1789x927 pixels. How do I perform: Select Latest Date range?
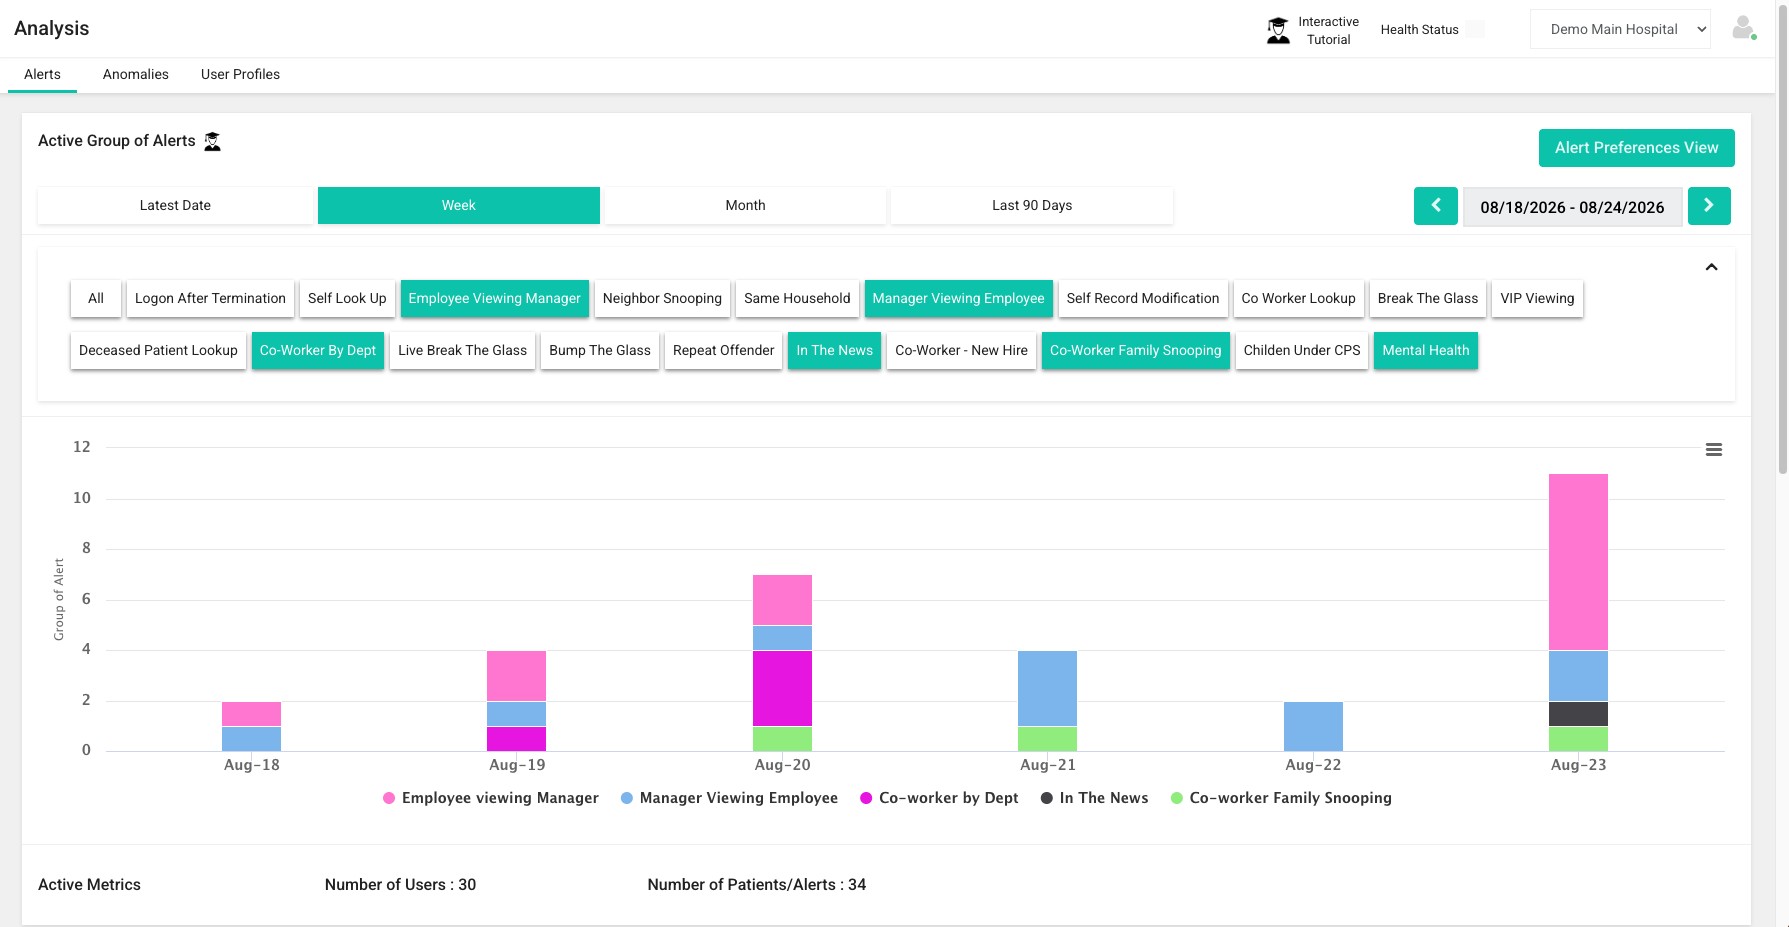175,205
